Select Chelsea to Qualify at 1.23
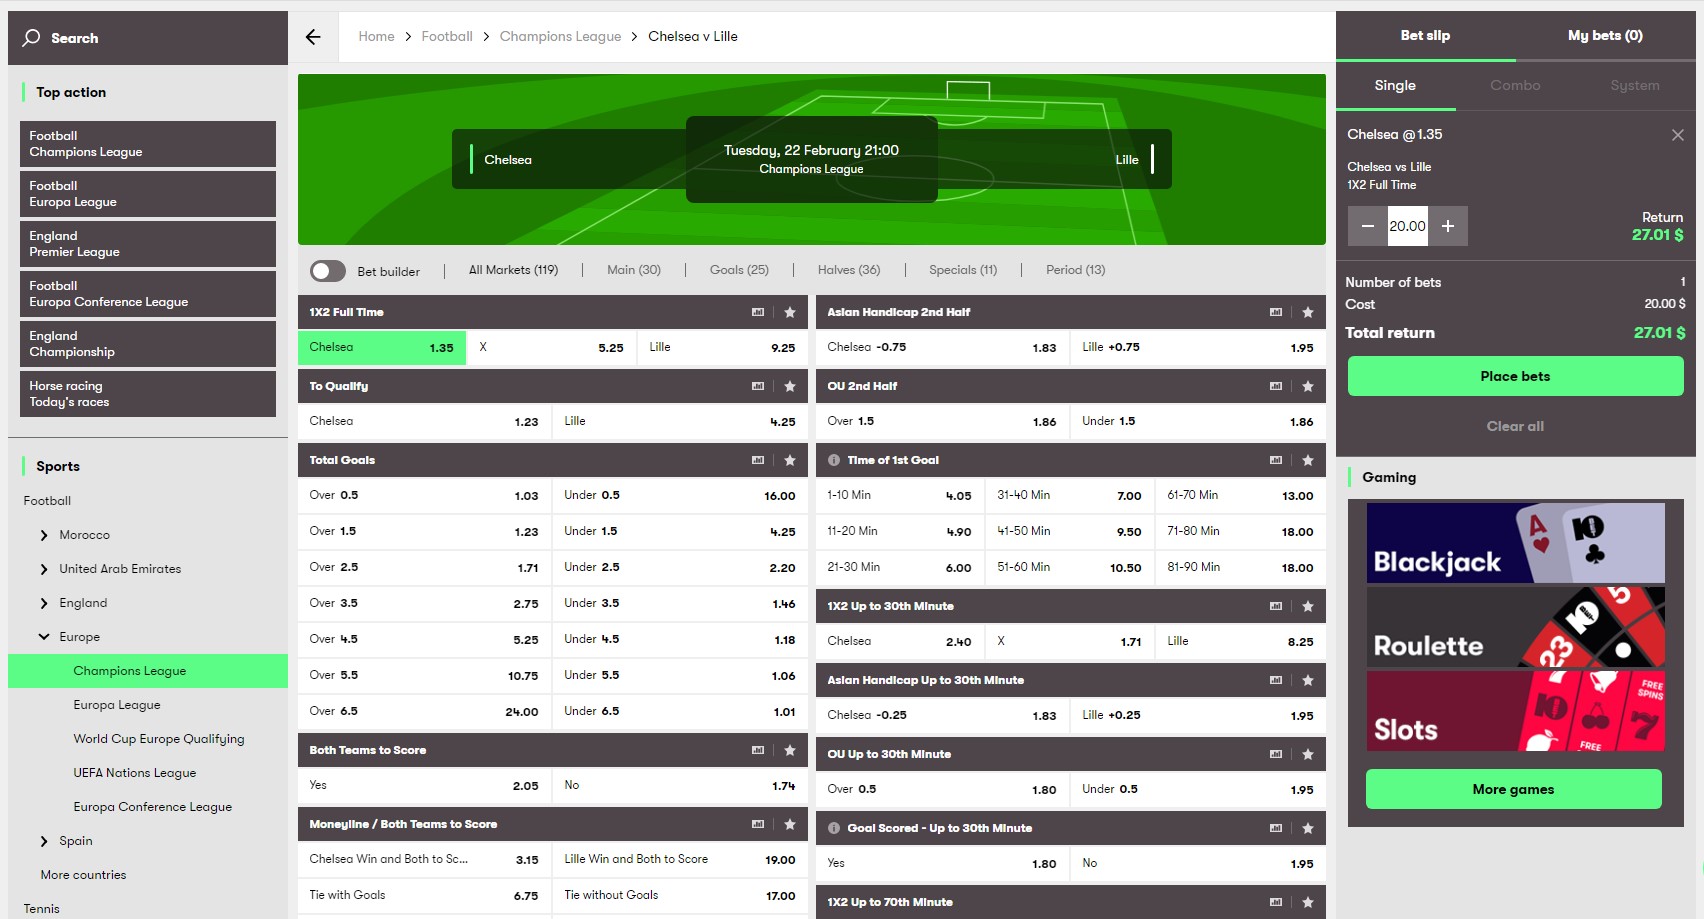Viewport: 1704px width, 919px height. 424,421
